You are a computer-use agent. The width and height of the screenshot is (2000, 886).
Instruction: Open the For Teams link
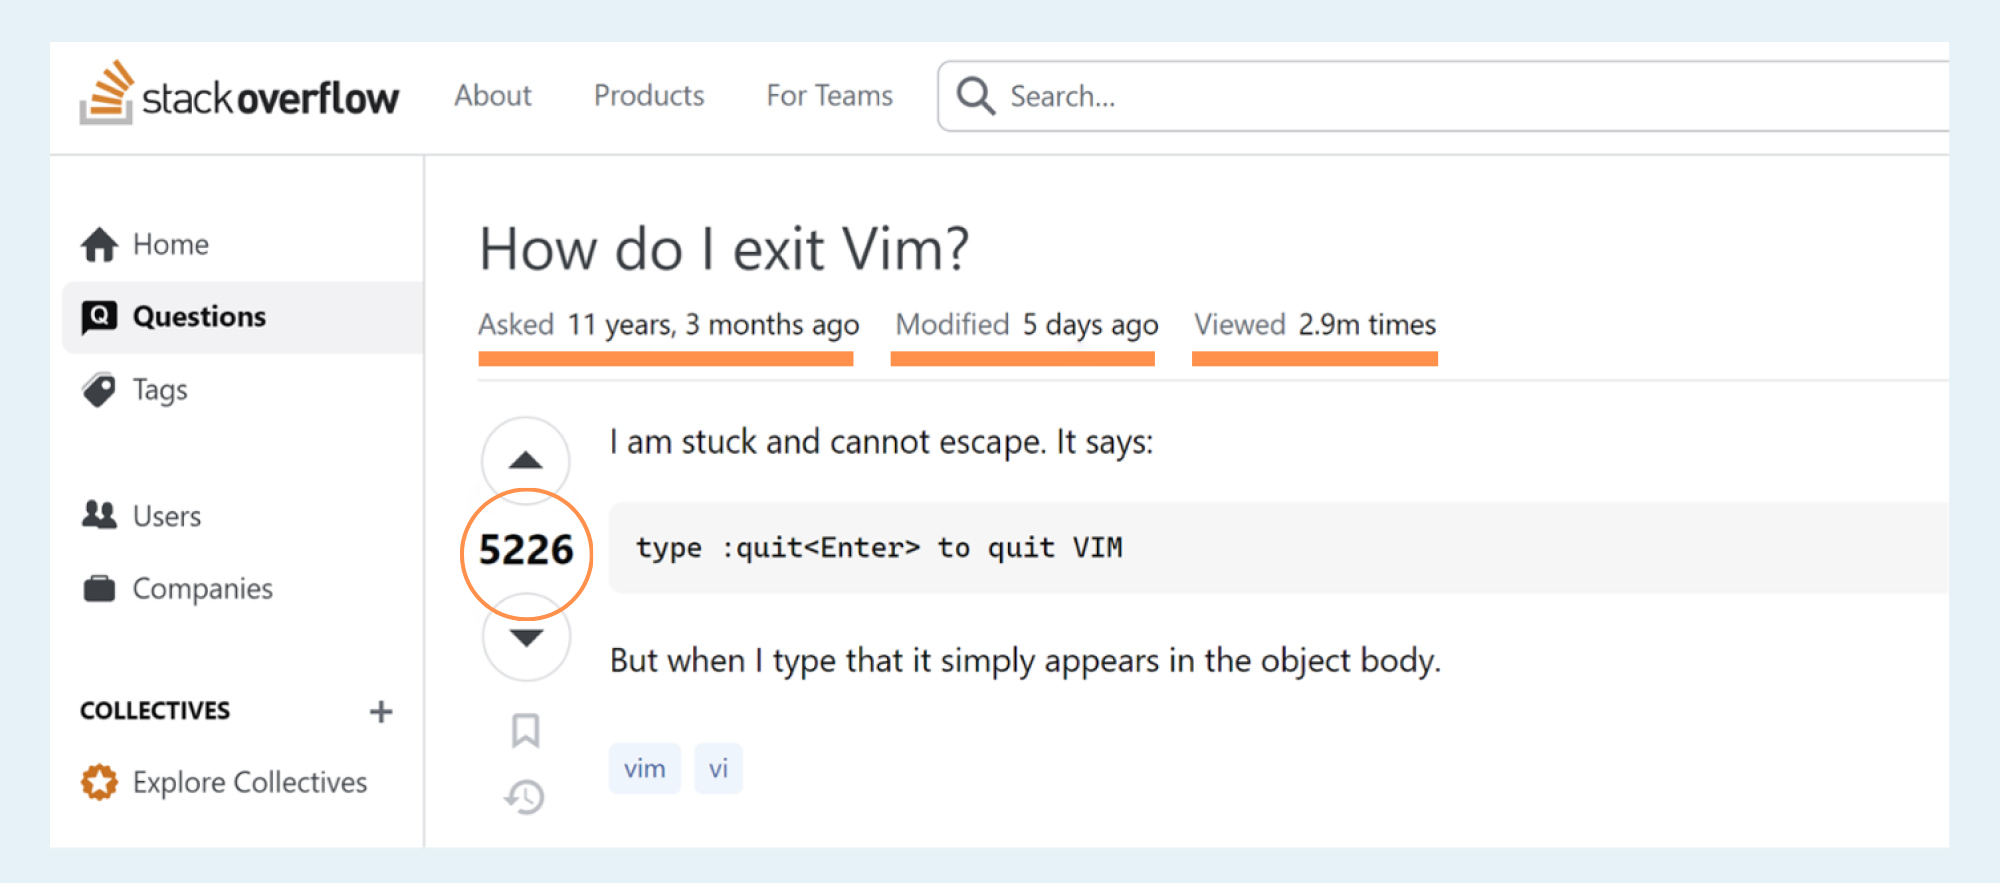829,95
